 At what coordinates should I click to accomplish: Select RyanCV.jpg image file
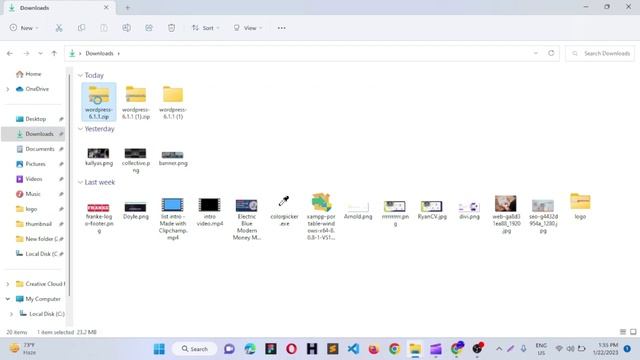(x=432, y=210)
